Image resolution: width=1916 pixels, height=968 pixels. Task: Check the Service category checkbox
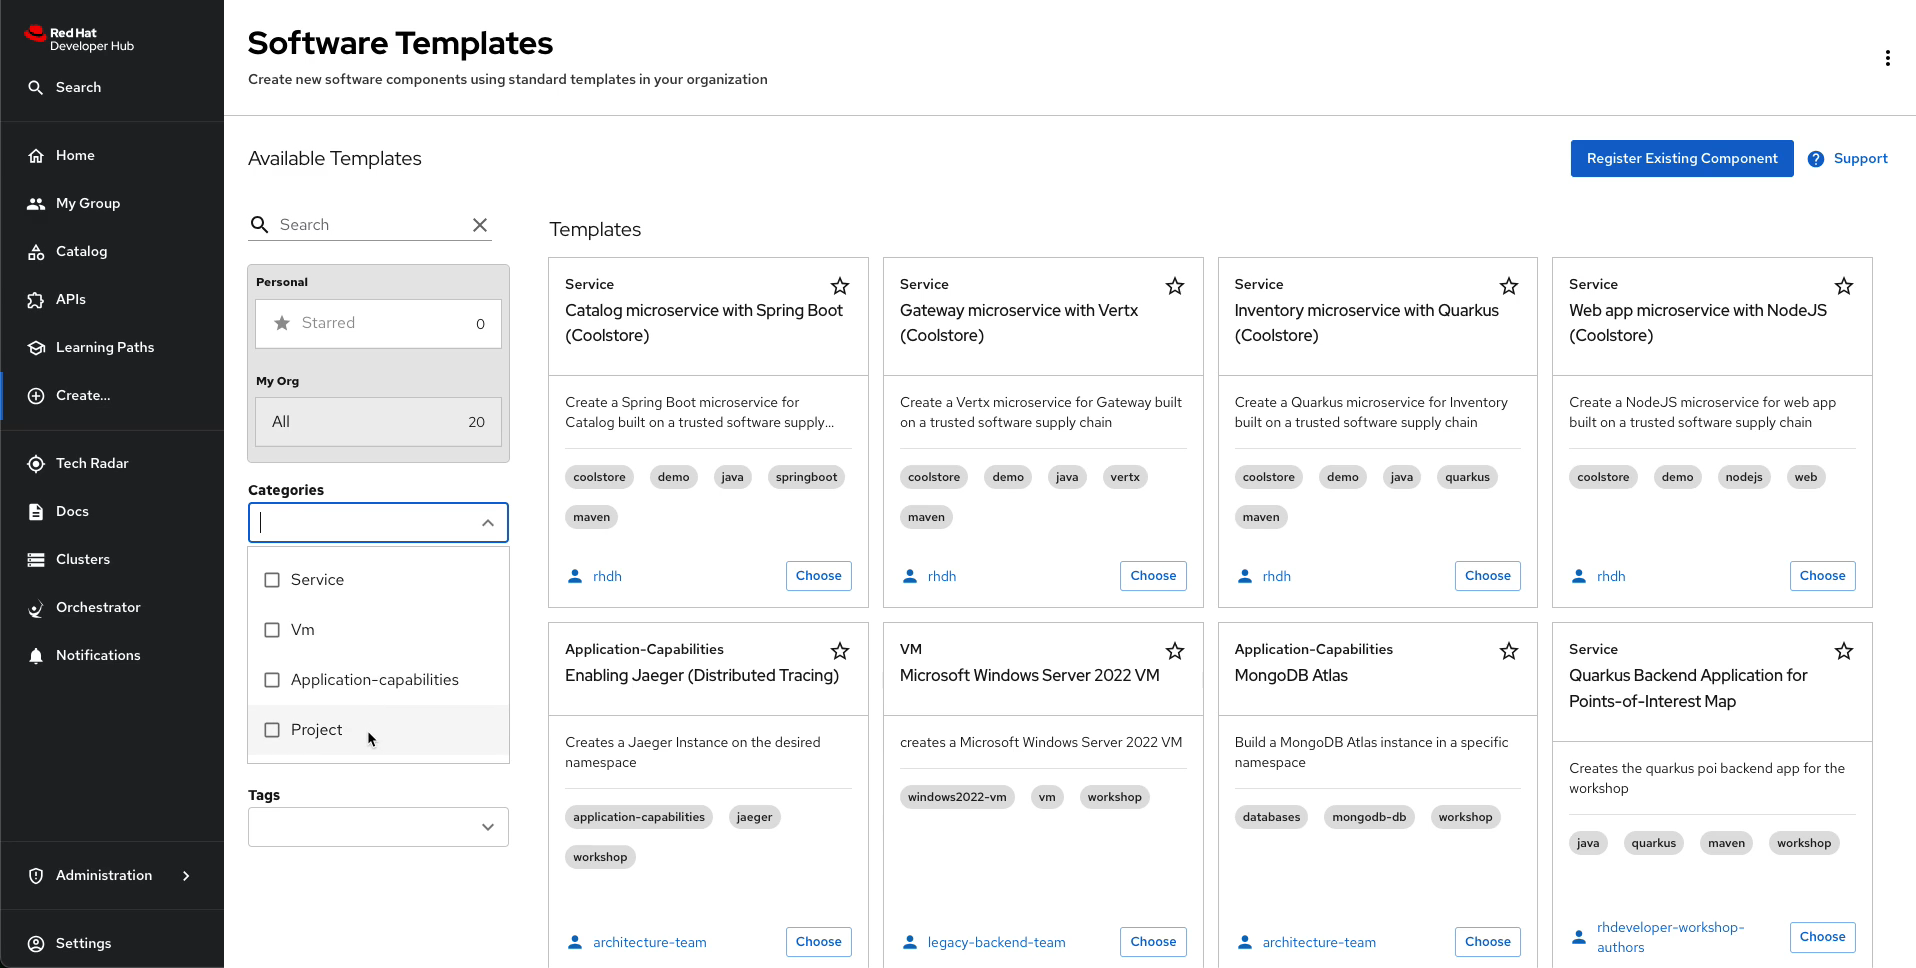point(272,580)
